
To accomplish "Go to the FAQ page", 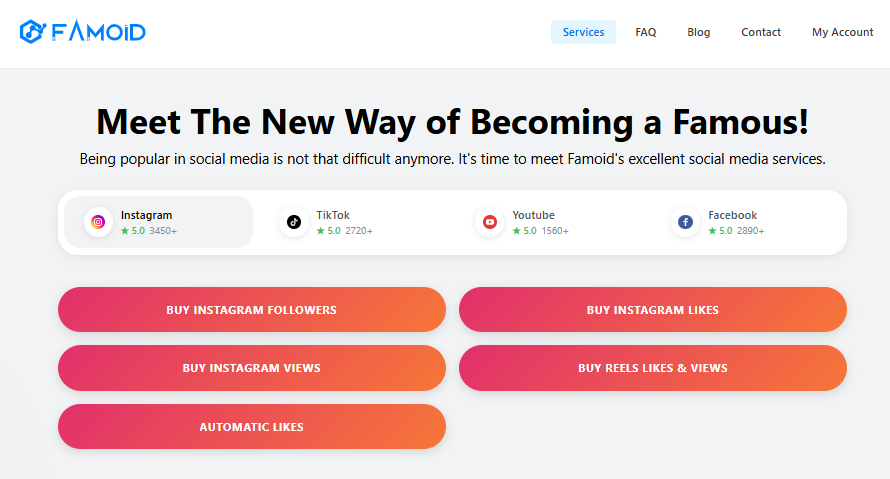I will click(x=646, y=32).
